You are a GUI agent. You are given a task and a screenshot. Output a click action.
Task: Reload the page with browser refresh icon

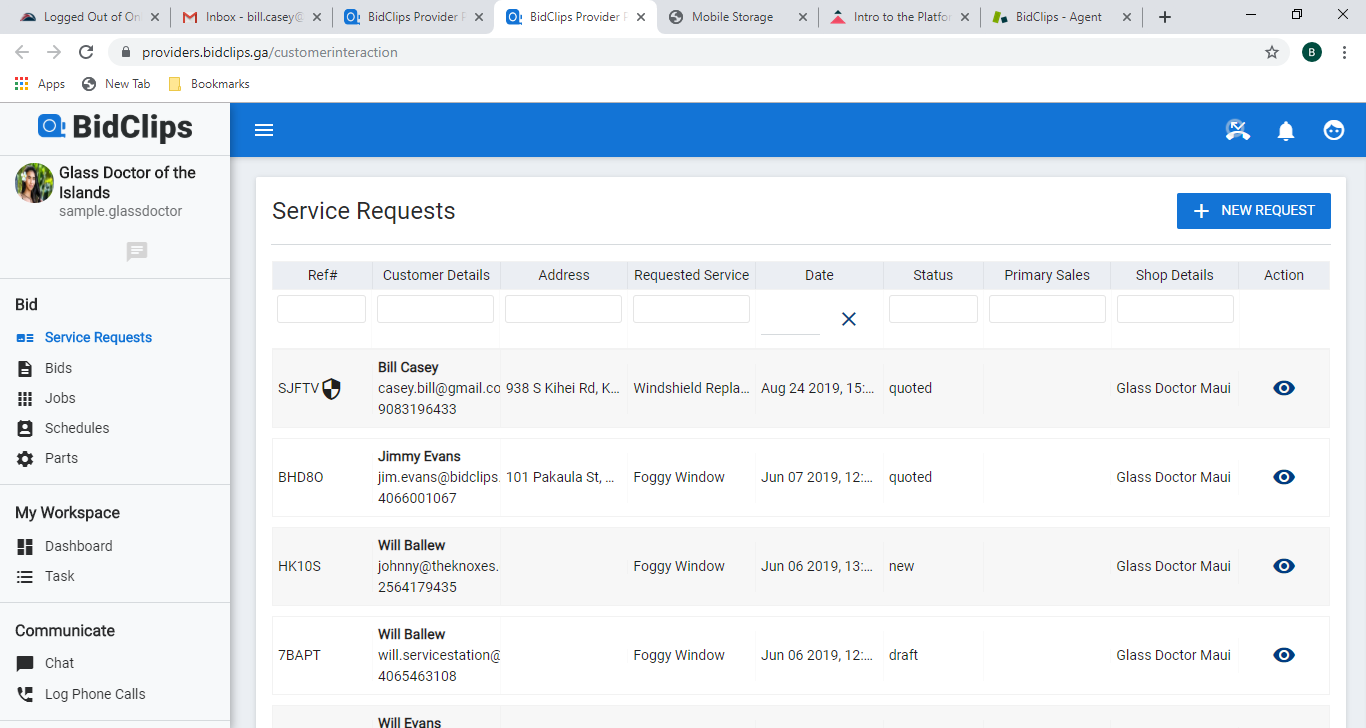click(86, 52)
